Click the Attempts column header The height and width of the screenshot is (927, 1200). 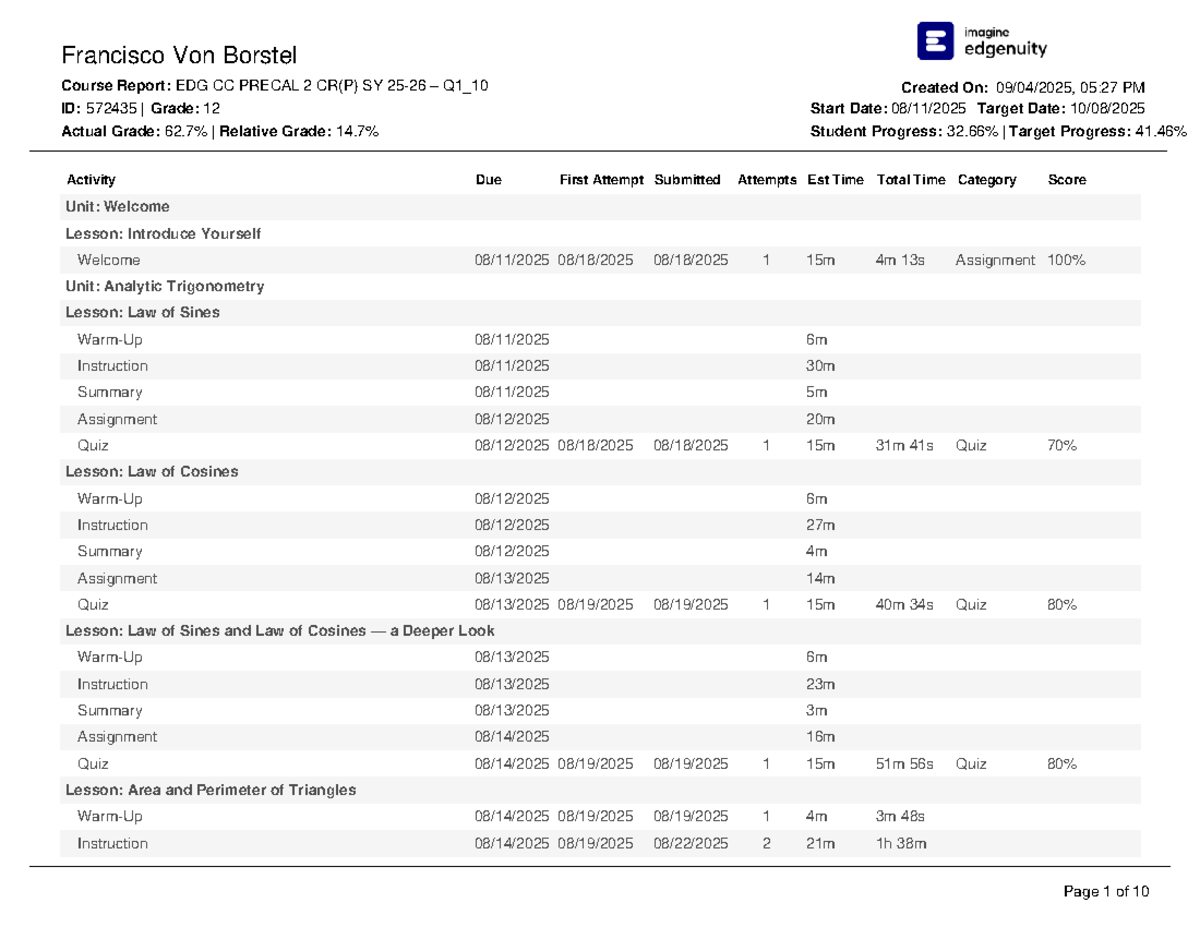(x=767, y=180)
